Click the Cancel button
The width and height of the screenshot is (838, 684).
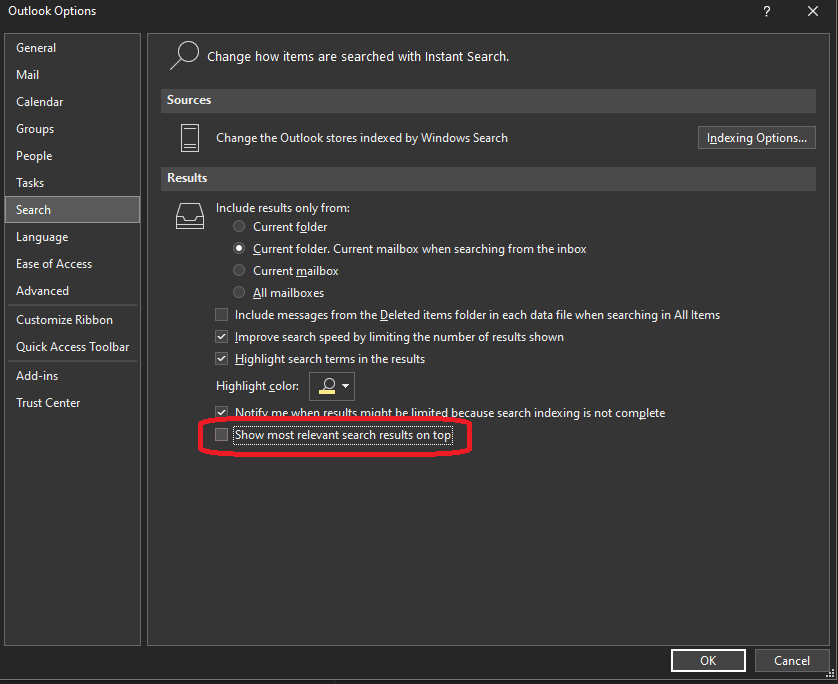pos(792,660)
